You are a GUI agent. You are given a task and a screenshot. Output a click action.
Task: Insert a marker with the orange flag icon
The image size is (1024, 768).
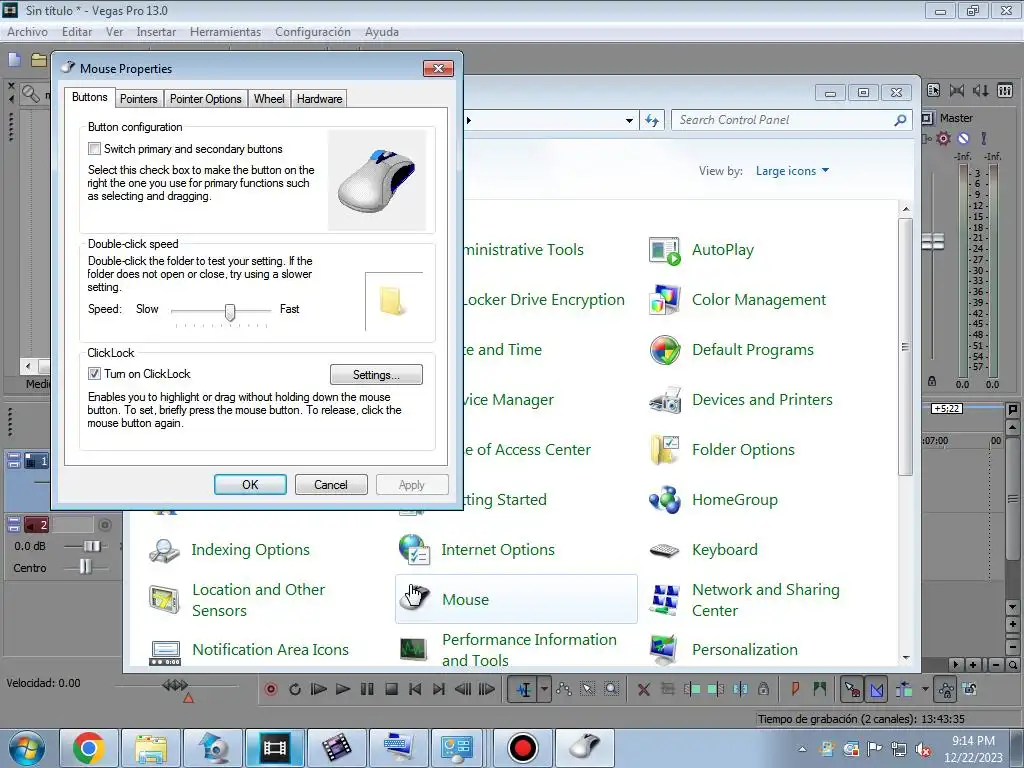[x=795, y=689]
